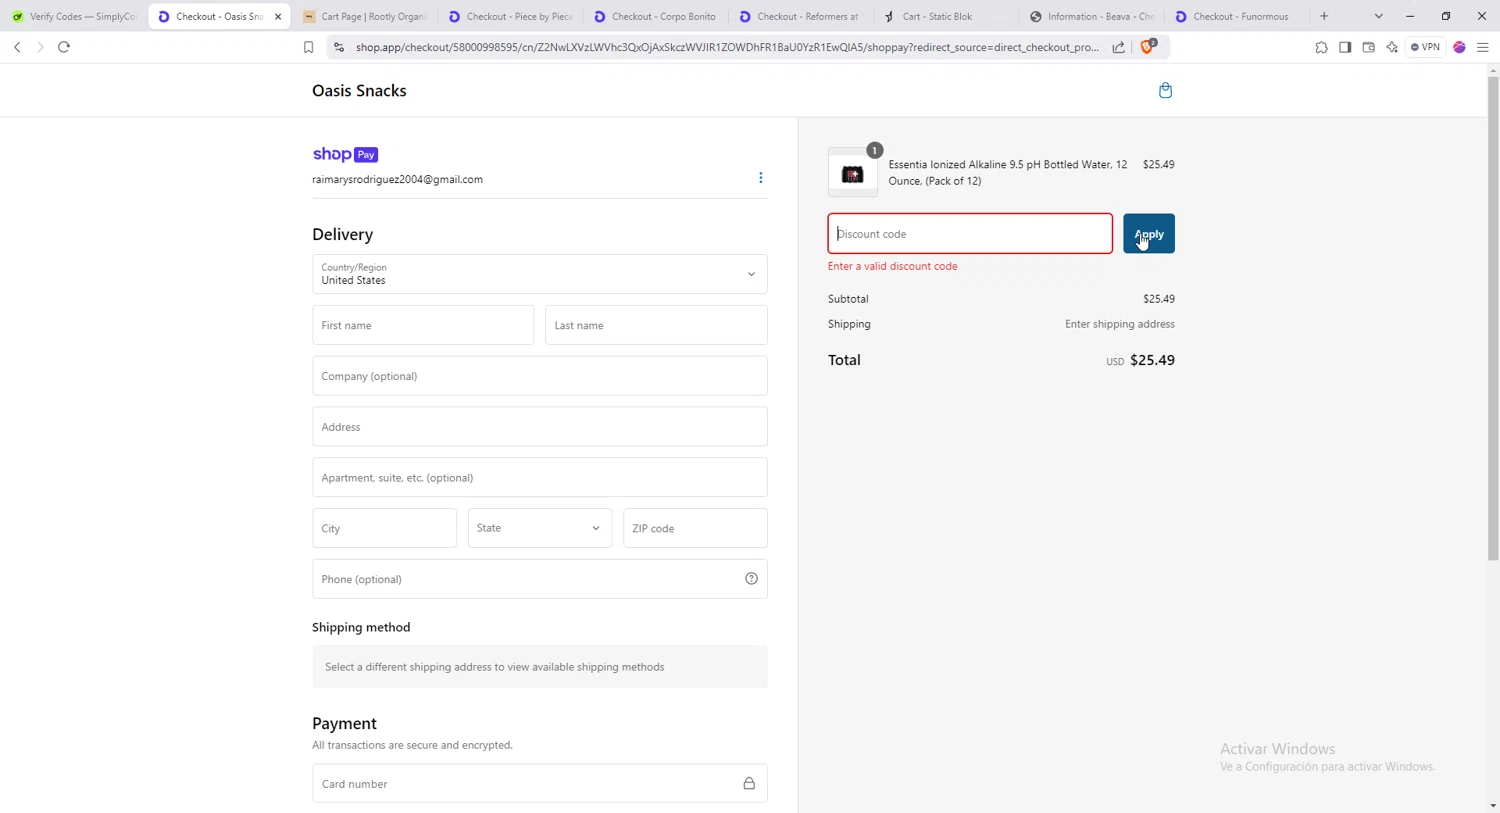Switch to Cart Page Rootly Organic tab
Viewport: 1500px width, 813px height.
coord(364,16)
